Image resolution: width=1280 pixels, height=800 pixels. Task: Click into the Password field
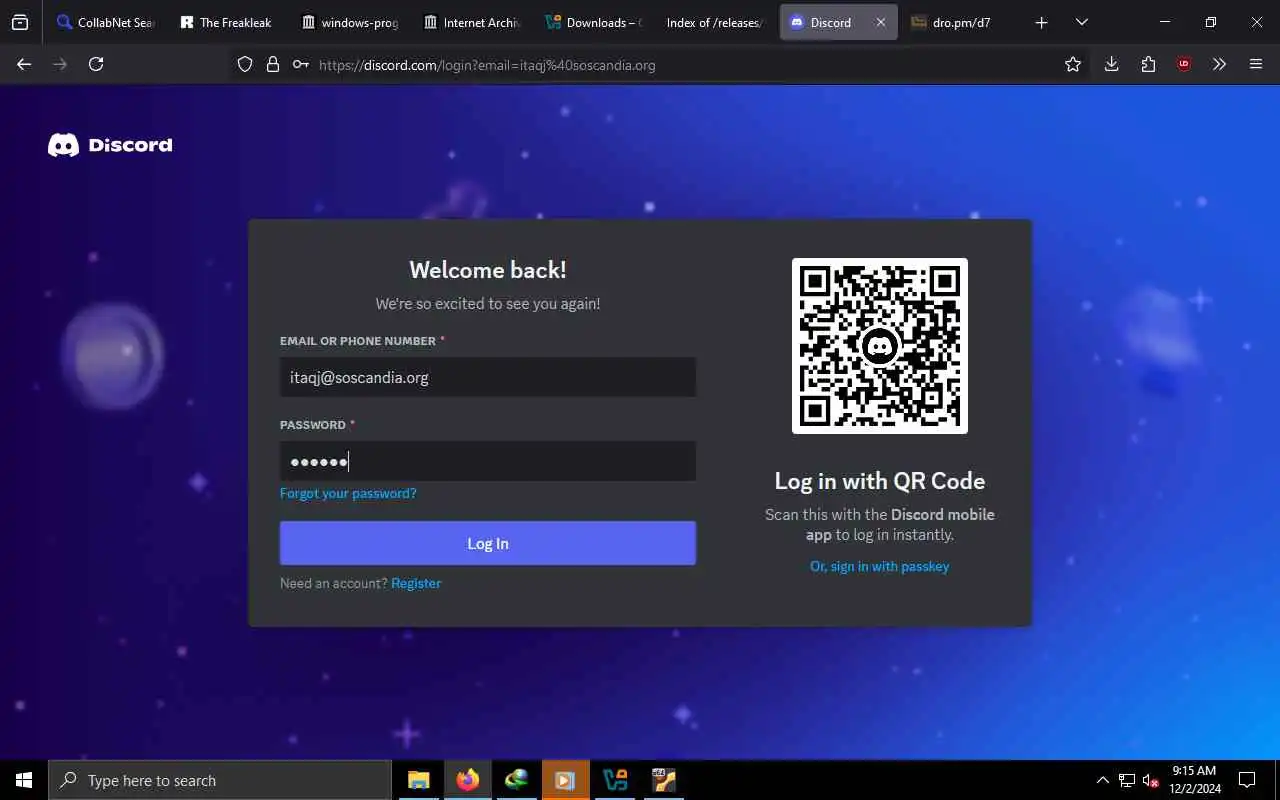point(488,461)
